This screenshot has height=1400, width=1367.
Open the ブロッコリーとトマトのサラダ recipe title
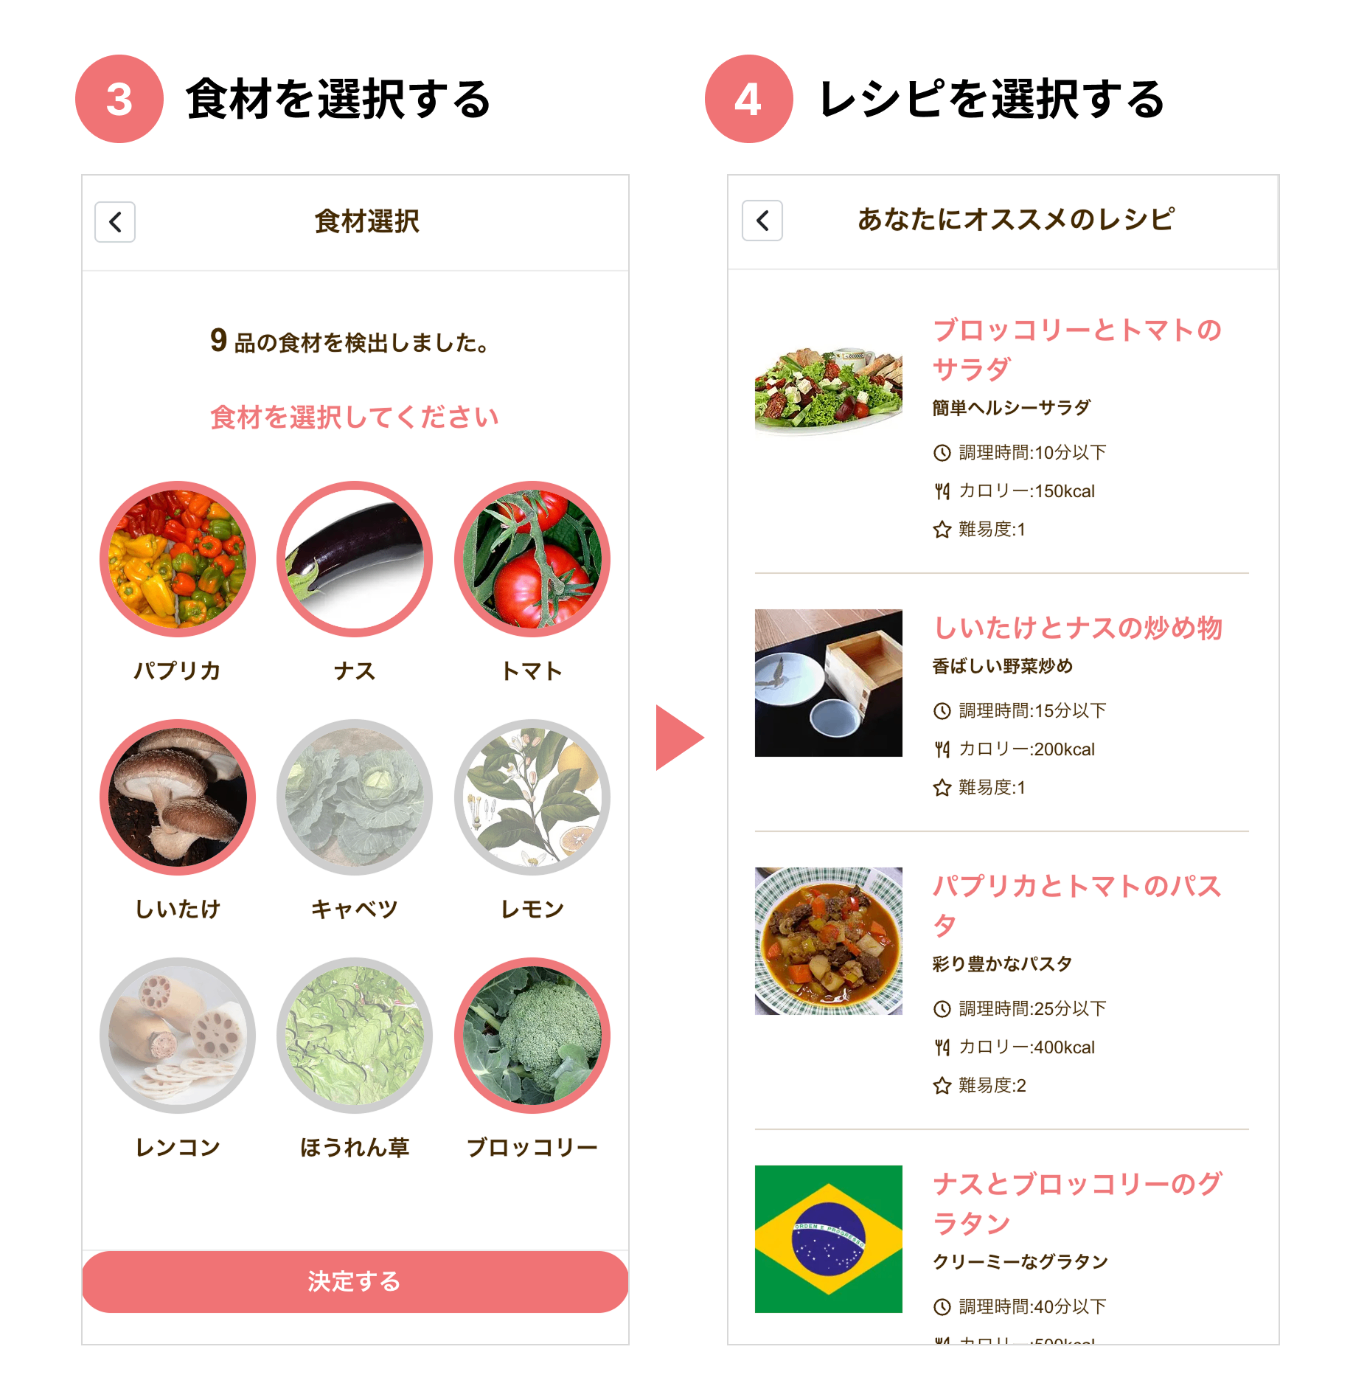coord(1077,349)
